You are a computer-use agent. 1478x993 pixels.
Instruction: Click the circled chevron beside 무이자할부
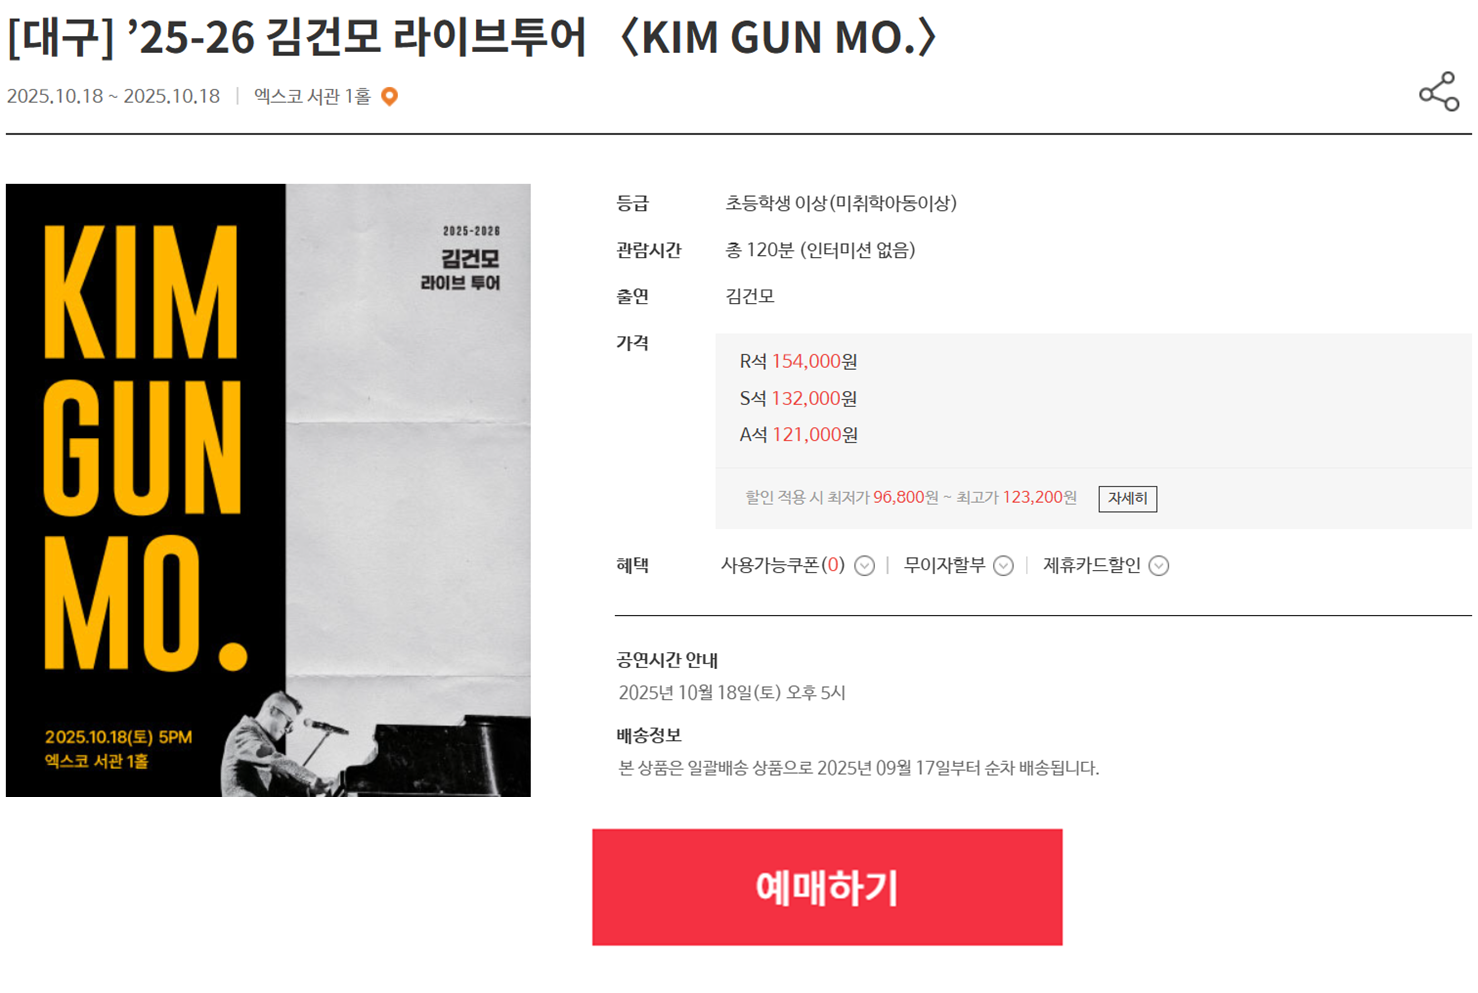tap(1003, 566)
